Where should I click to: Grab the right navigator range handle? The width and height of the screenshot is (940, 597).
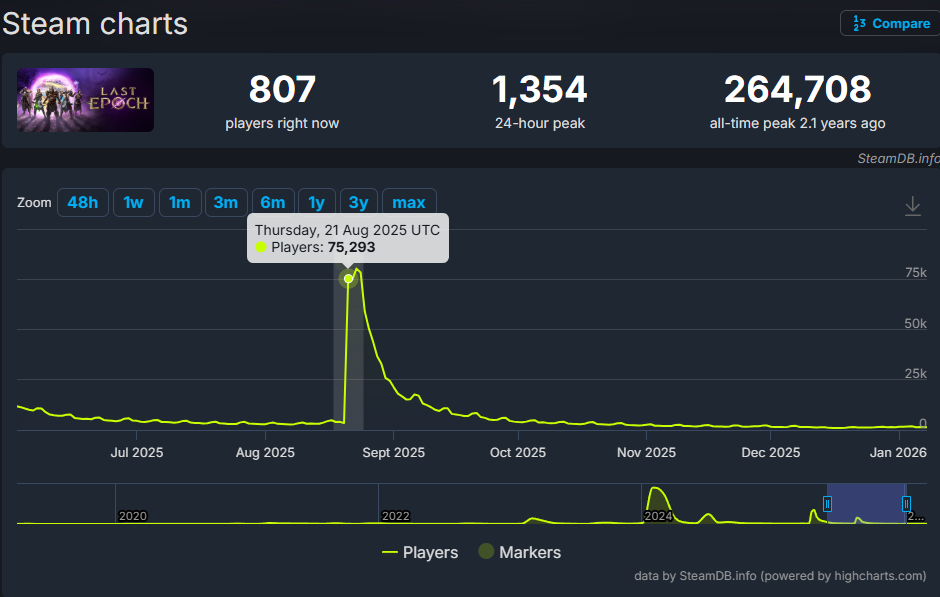point(906,503)
